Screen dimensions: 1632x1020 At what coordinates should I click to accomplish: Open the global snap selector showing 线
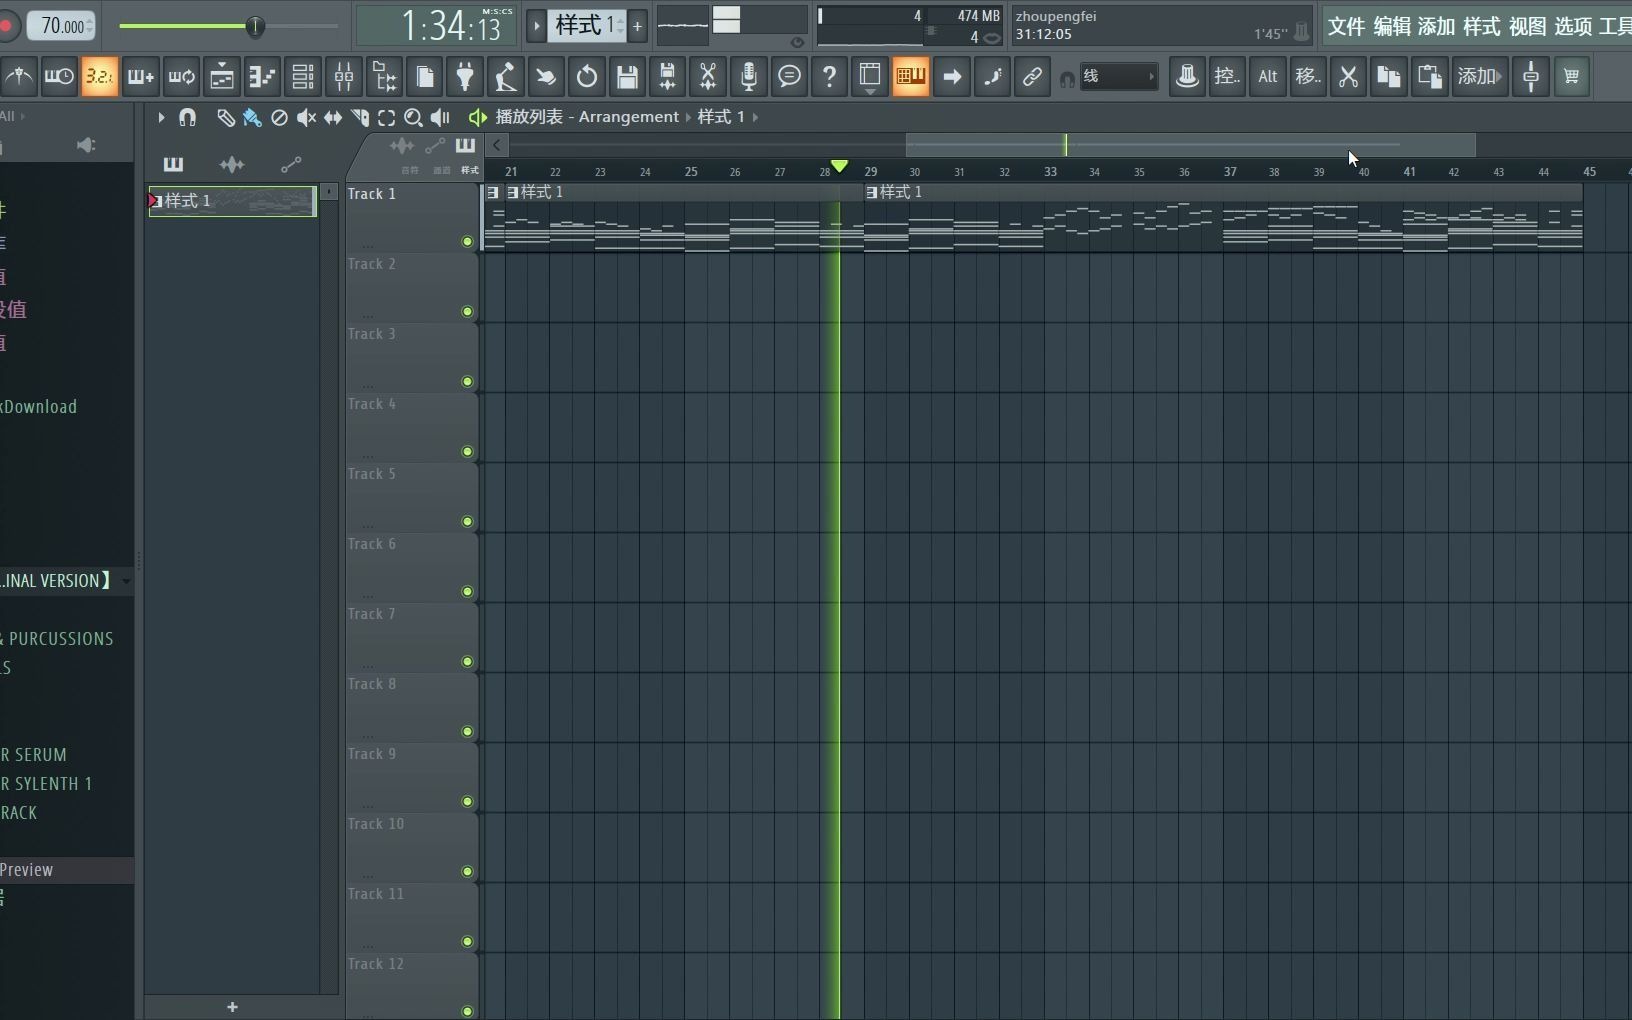pos(1117,76)
